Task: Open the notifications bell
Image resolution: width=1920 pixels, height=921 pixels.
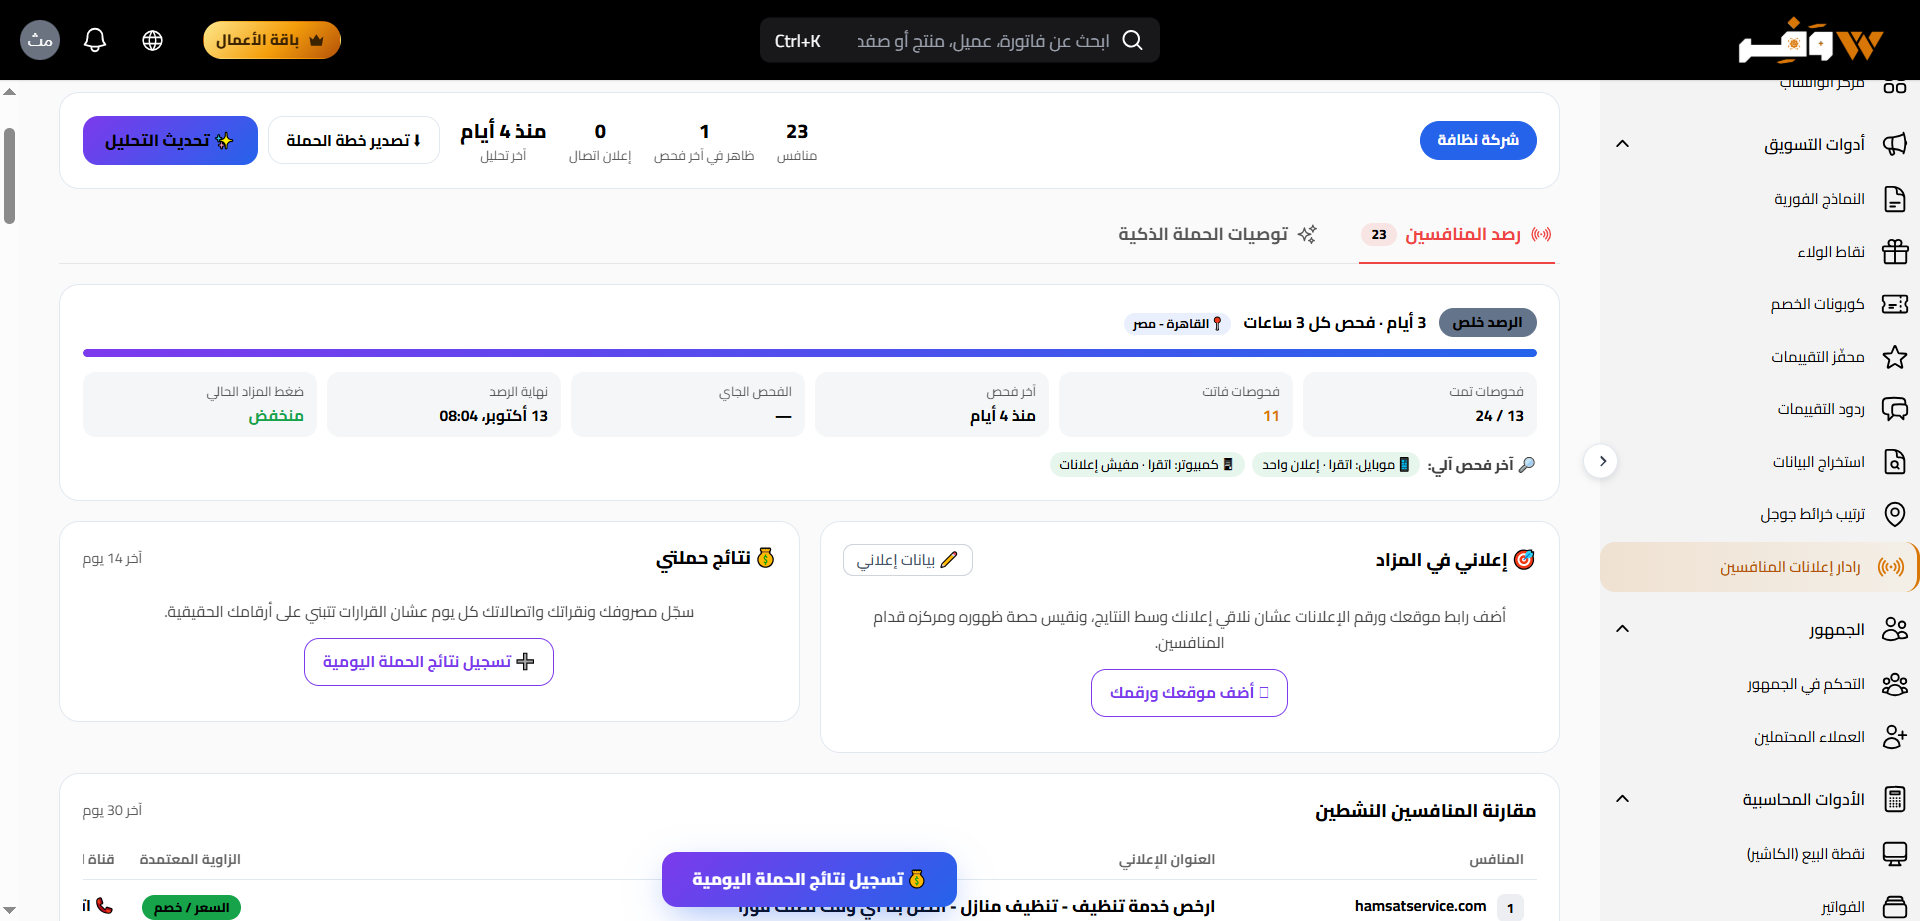Action: tap(95, 40)
